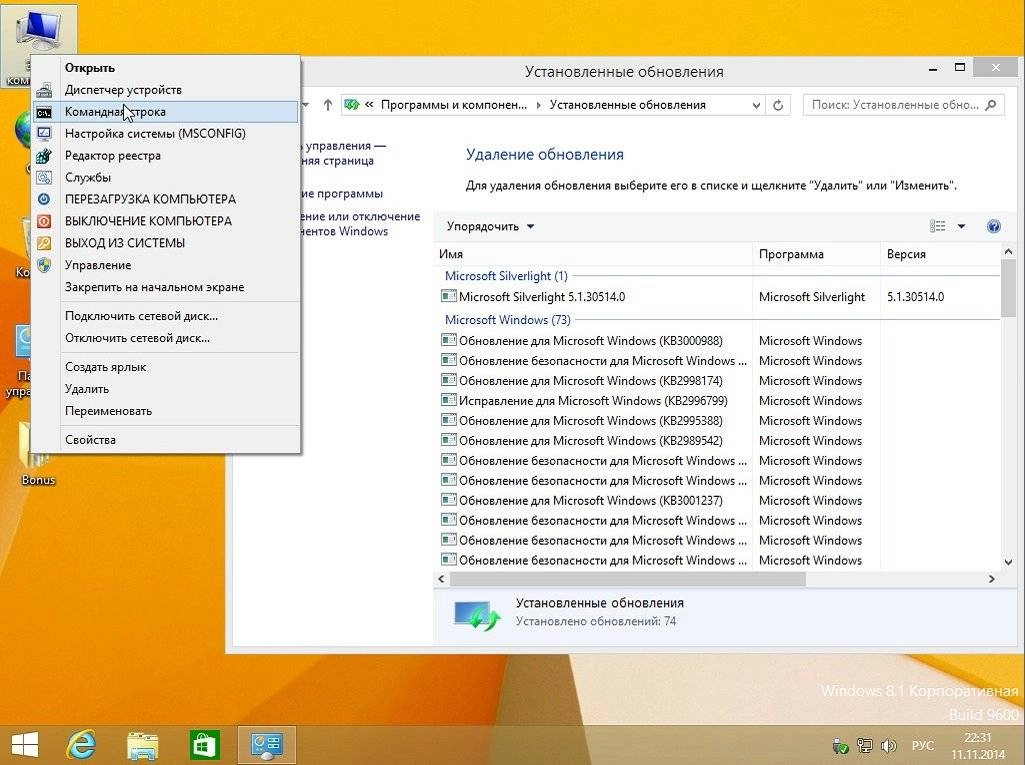Viewport: 1025px width, 765px height.
Task: Open the Windows Start button
Action: tap(25, 745)
